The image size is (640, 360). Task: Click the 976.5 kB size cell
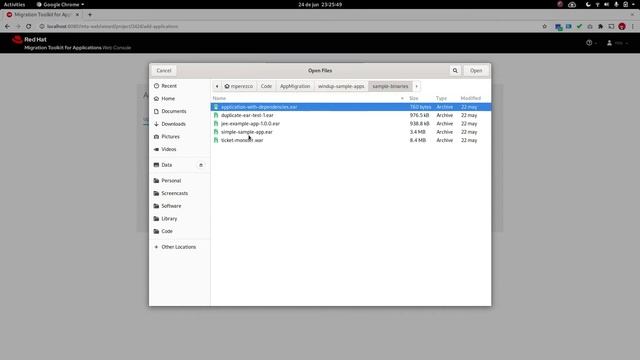tap(419, 116)
